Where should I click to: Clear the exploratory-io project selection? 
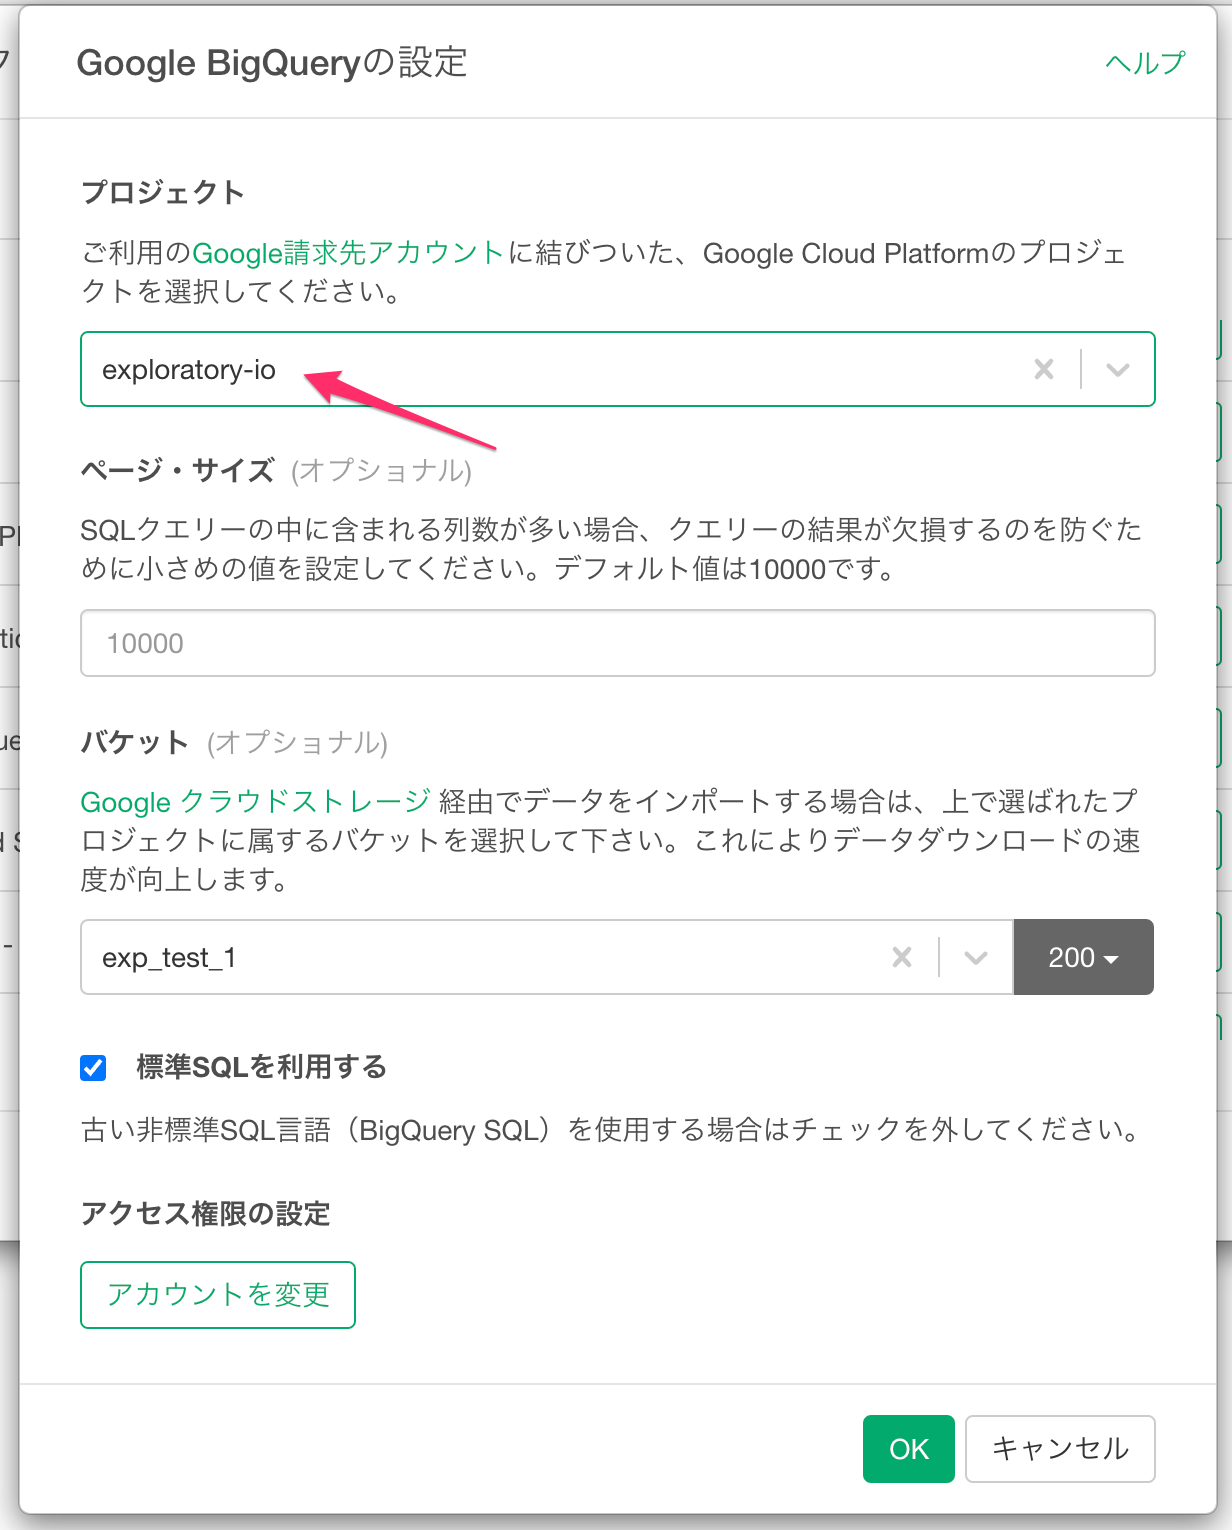[x=1044, y=369]
